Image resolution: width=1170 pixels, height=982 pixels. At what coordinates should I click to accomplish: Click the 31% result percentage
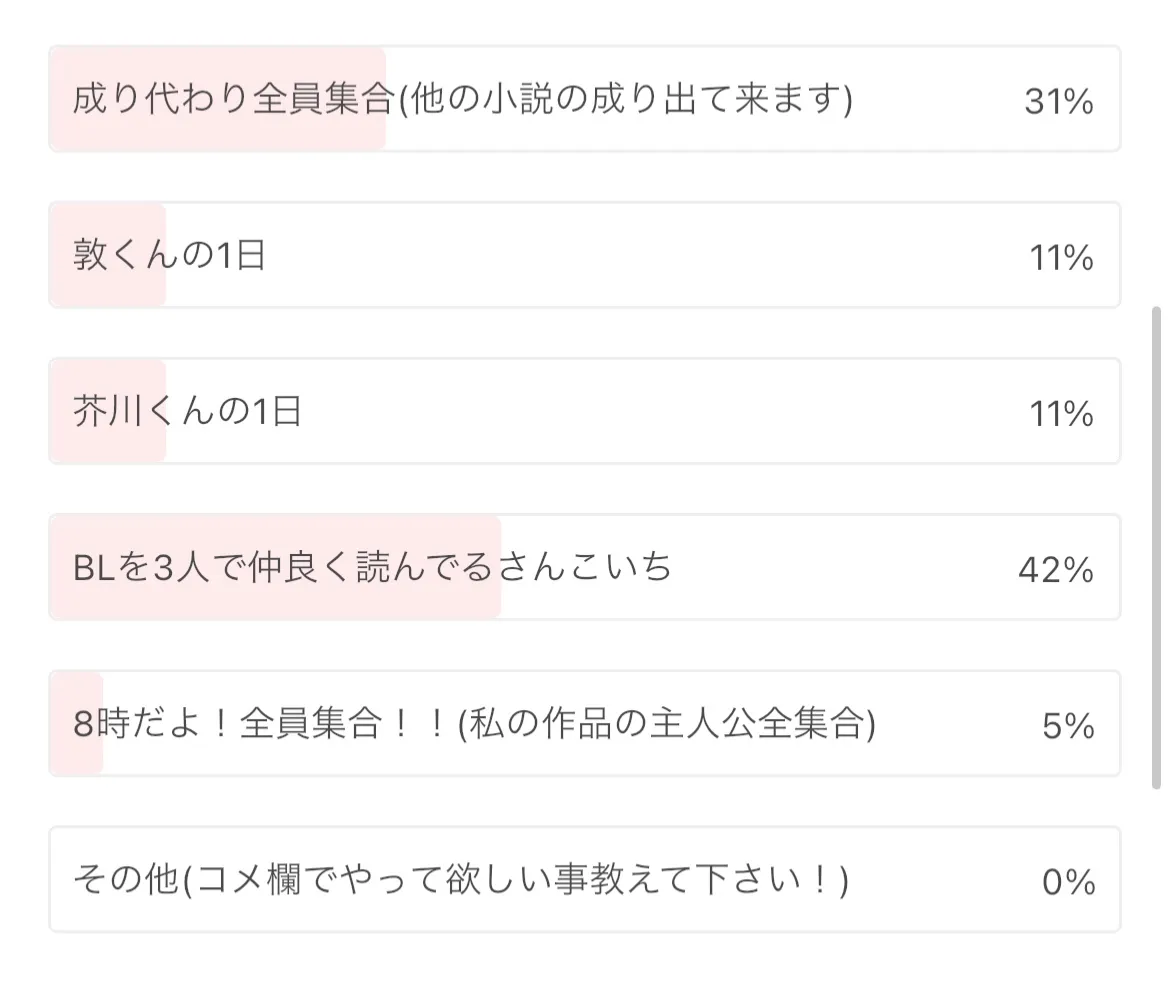[x=1059, y=101]
